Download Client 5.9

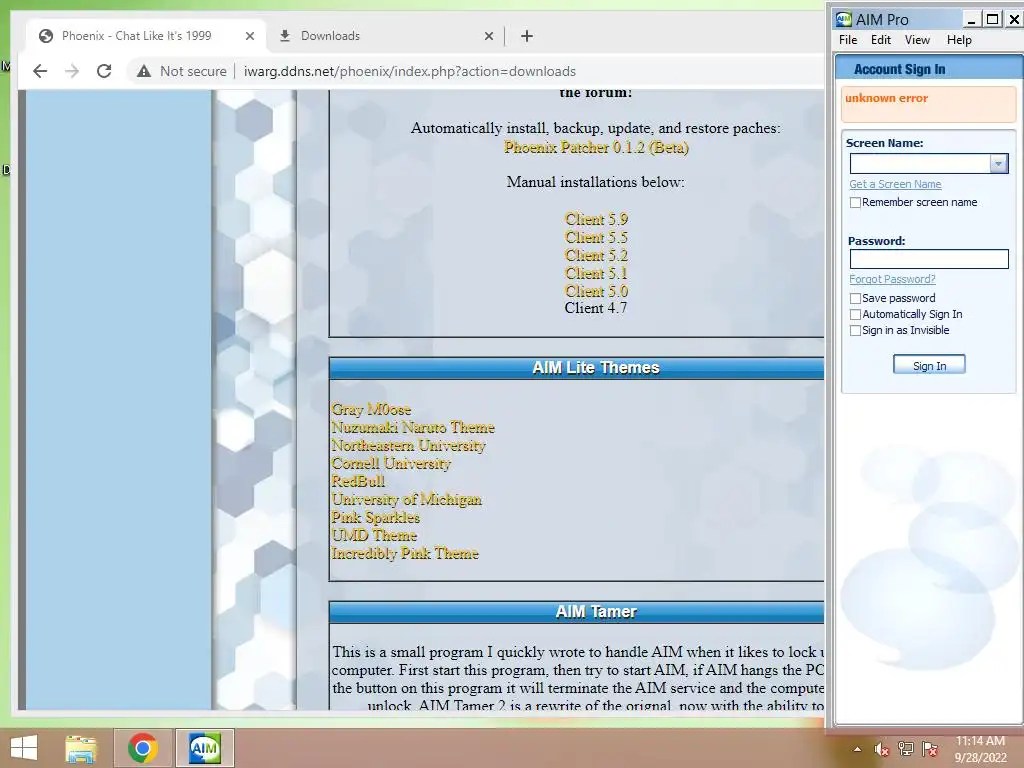coord(596,219)
